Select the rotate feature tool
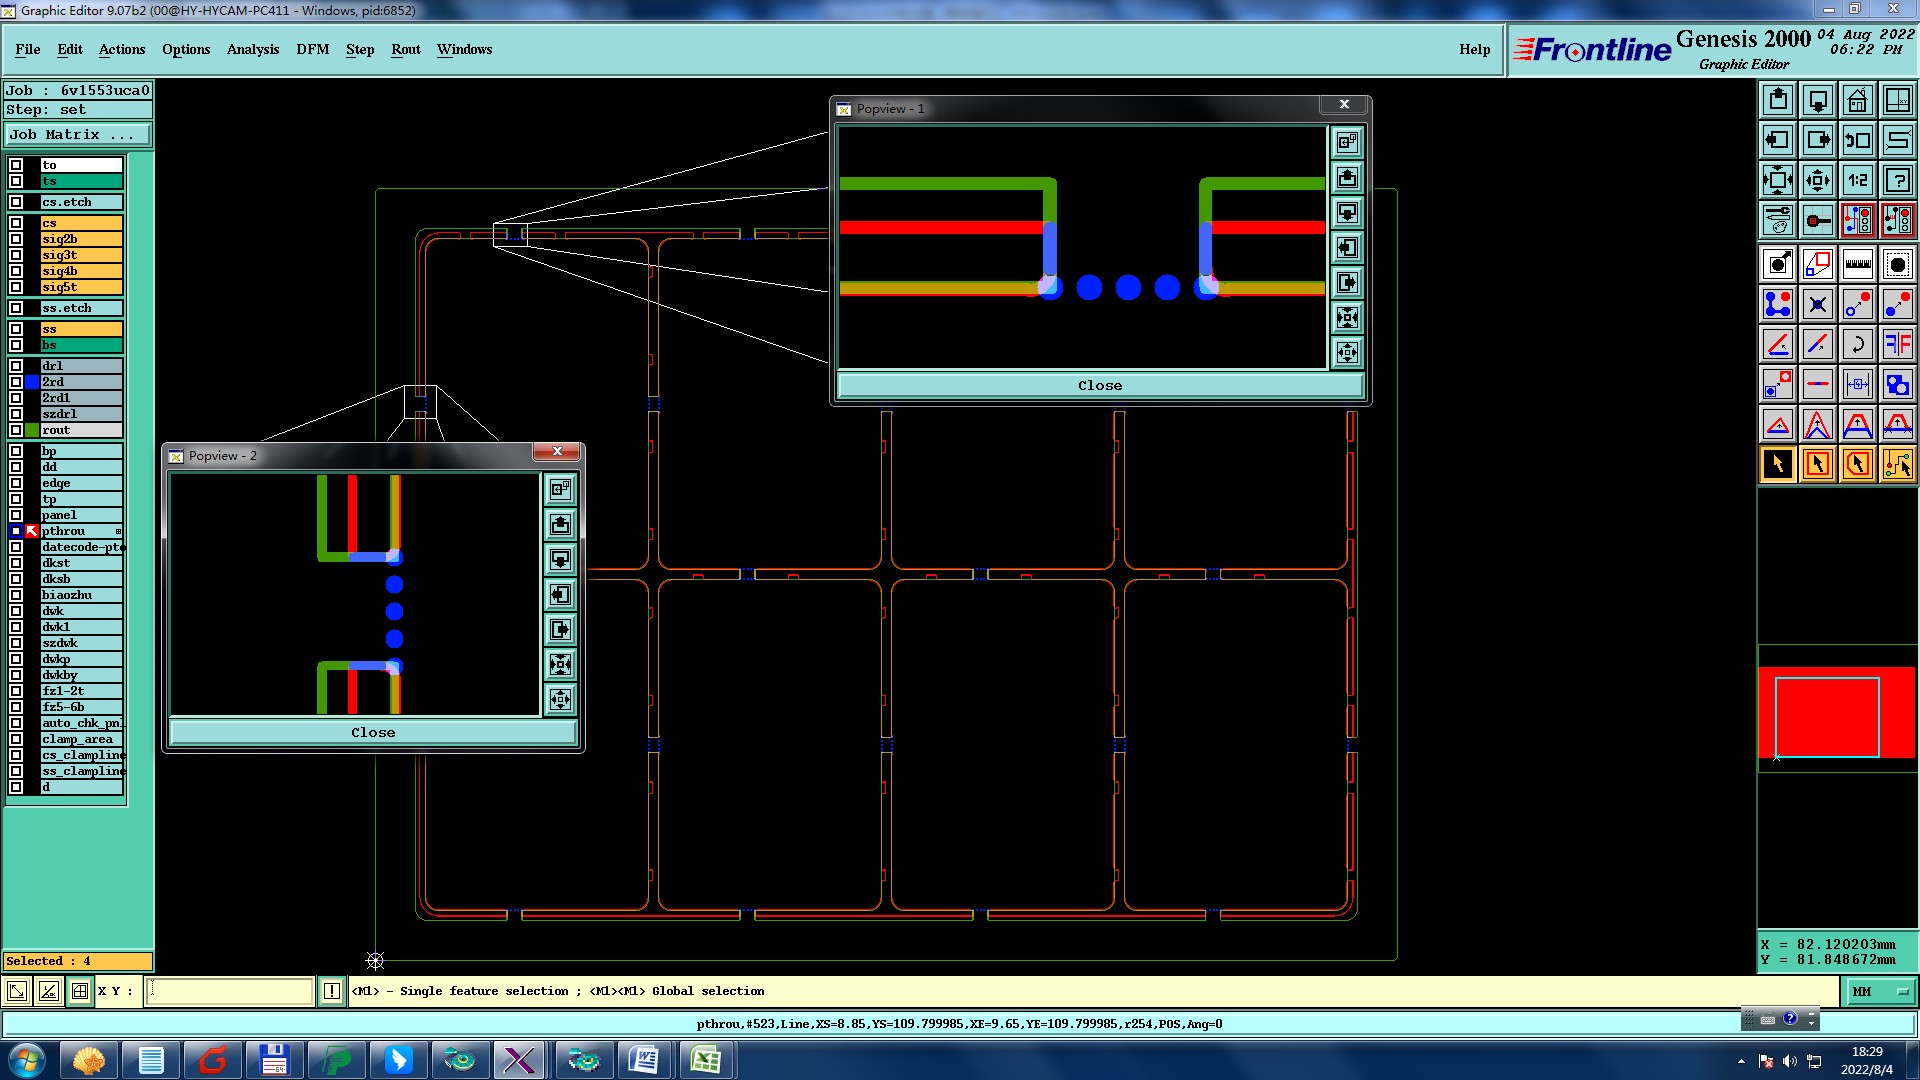Screen dimensions: 1920x1080 (1857, 344)
